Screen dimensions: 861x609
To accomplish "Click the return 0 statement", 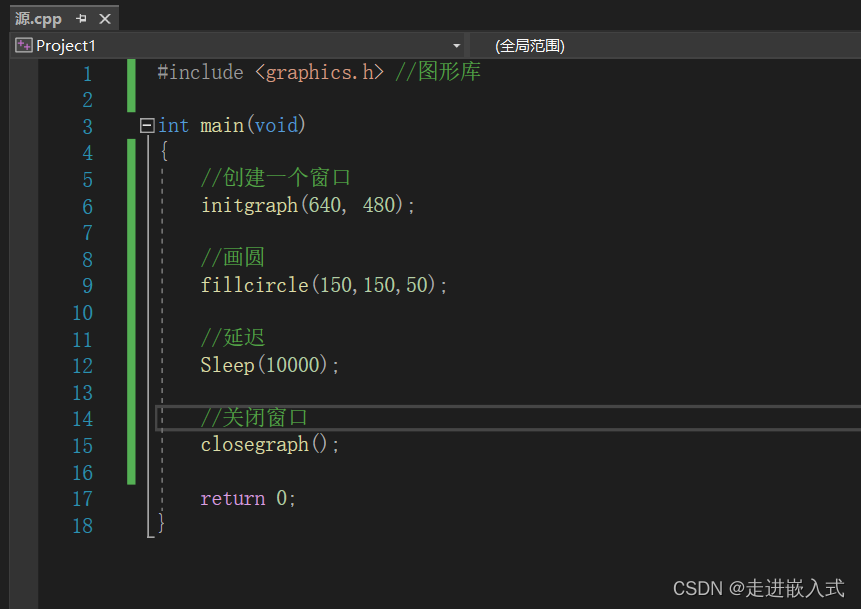I will [247, 498].
